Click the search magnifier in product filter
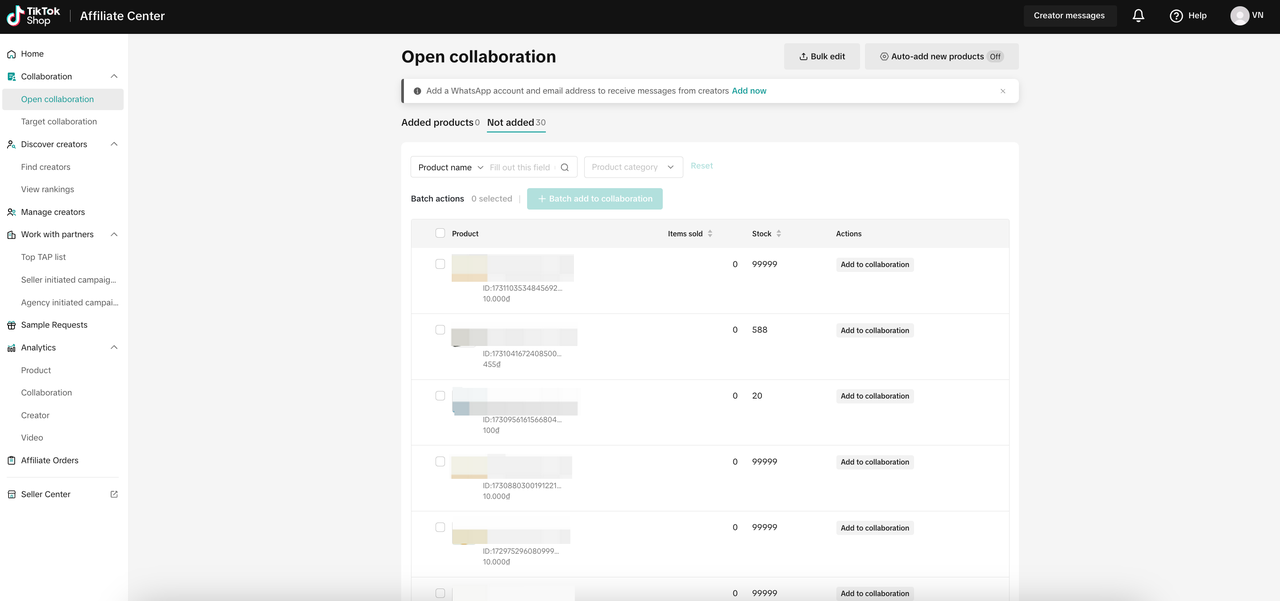This screenshot has height=601, width=1280. click(x=565, y=168)
